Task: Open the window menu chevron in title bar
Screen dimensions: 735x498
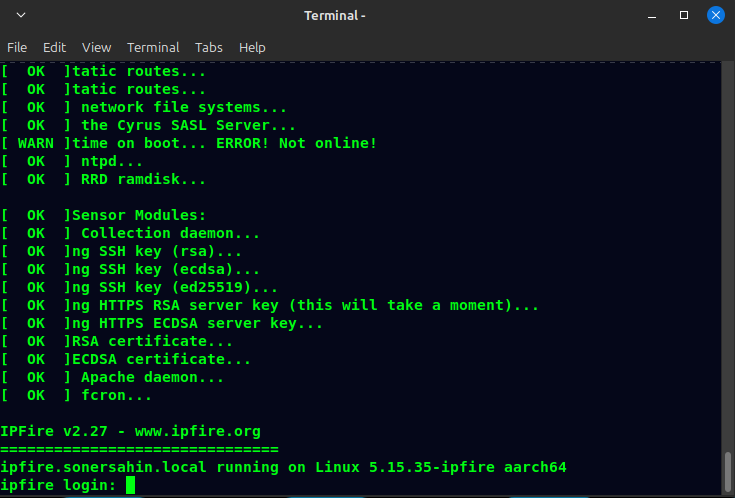Action: tap(21, 15)
